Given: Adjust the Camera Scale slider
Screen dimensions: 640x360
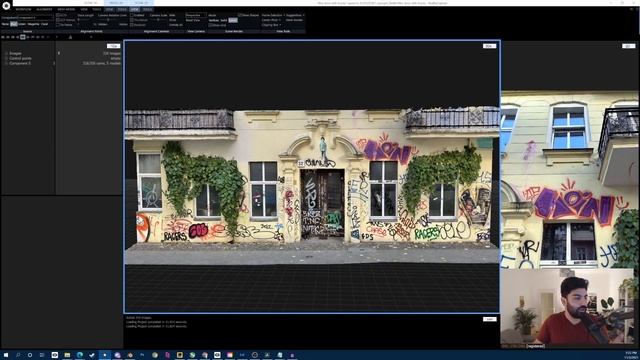Looking at the screenshot, I should tap(158, 20).
